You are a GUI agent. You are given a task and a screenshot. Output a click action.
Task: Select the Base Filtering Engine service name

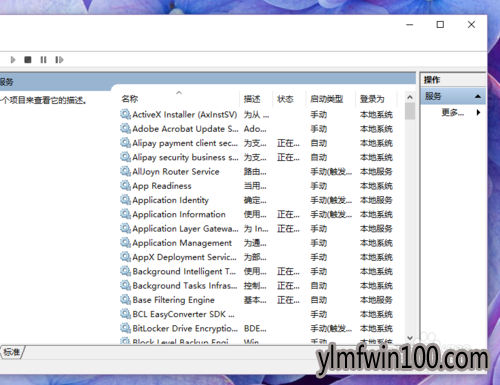pyautogui.click(x=173, y=300)
